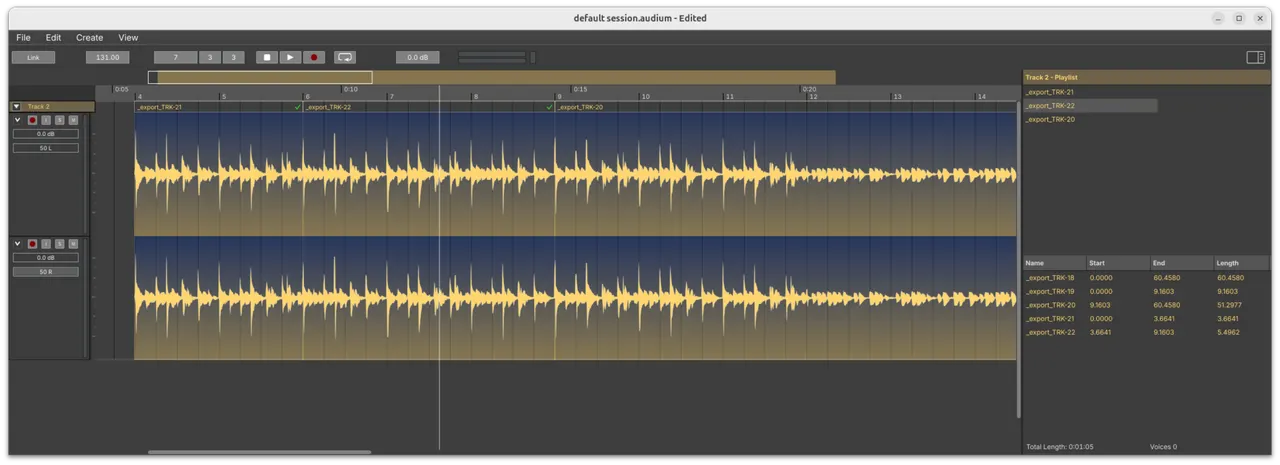Stop playback with the square Stop button
The height and width of the screenshot is (465, 1280).
click(267, 58)
